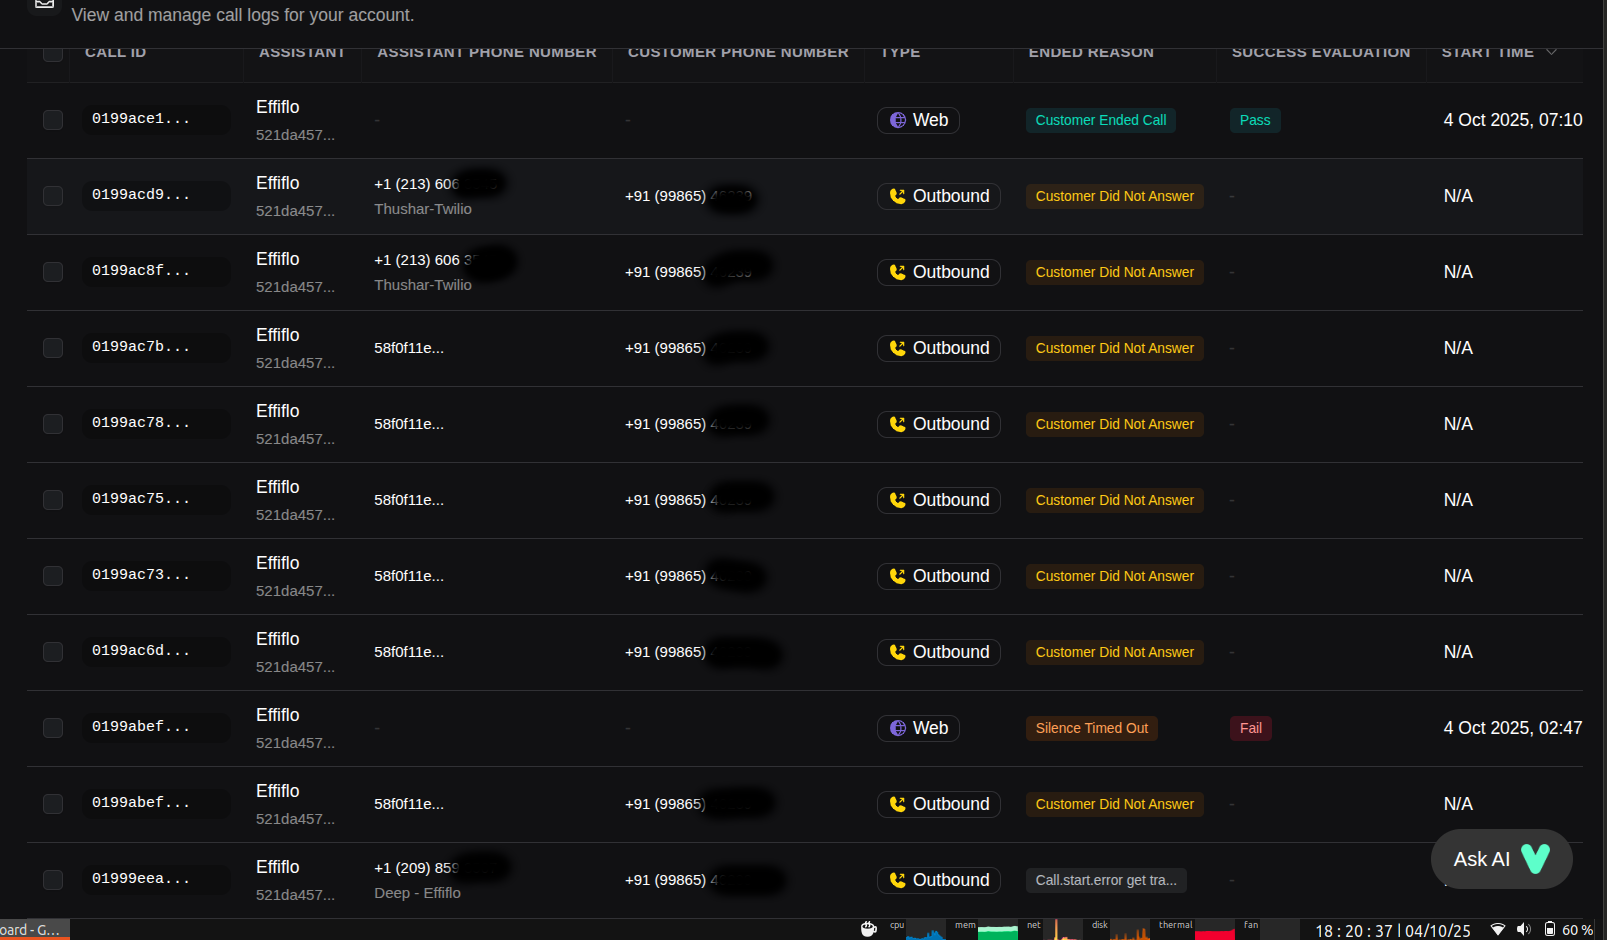The height and width of the screenshot is (940, 1607).
Task: Click the coffee cup icon in bottom panel
Action: tap(869, 929)
